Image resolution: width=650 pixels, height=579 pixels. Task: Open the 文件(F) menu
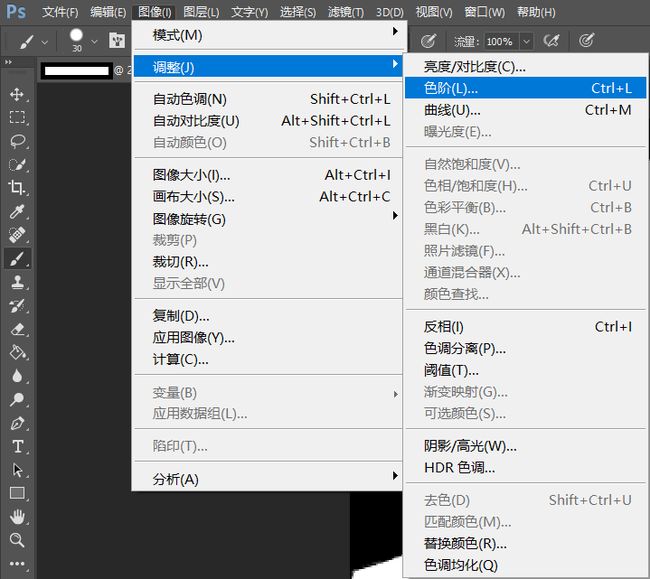pyautogui.click(x=60, y=12)
